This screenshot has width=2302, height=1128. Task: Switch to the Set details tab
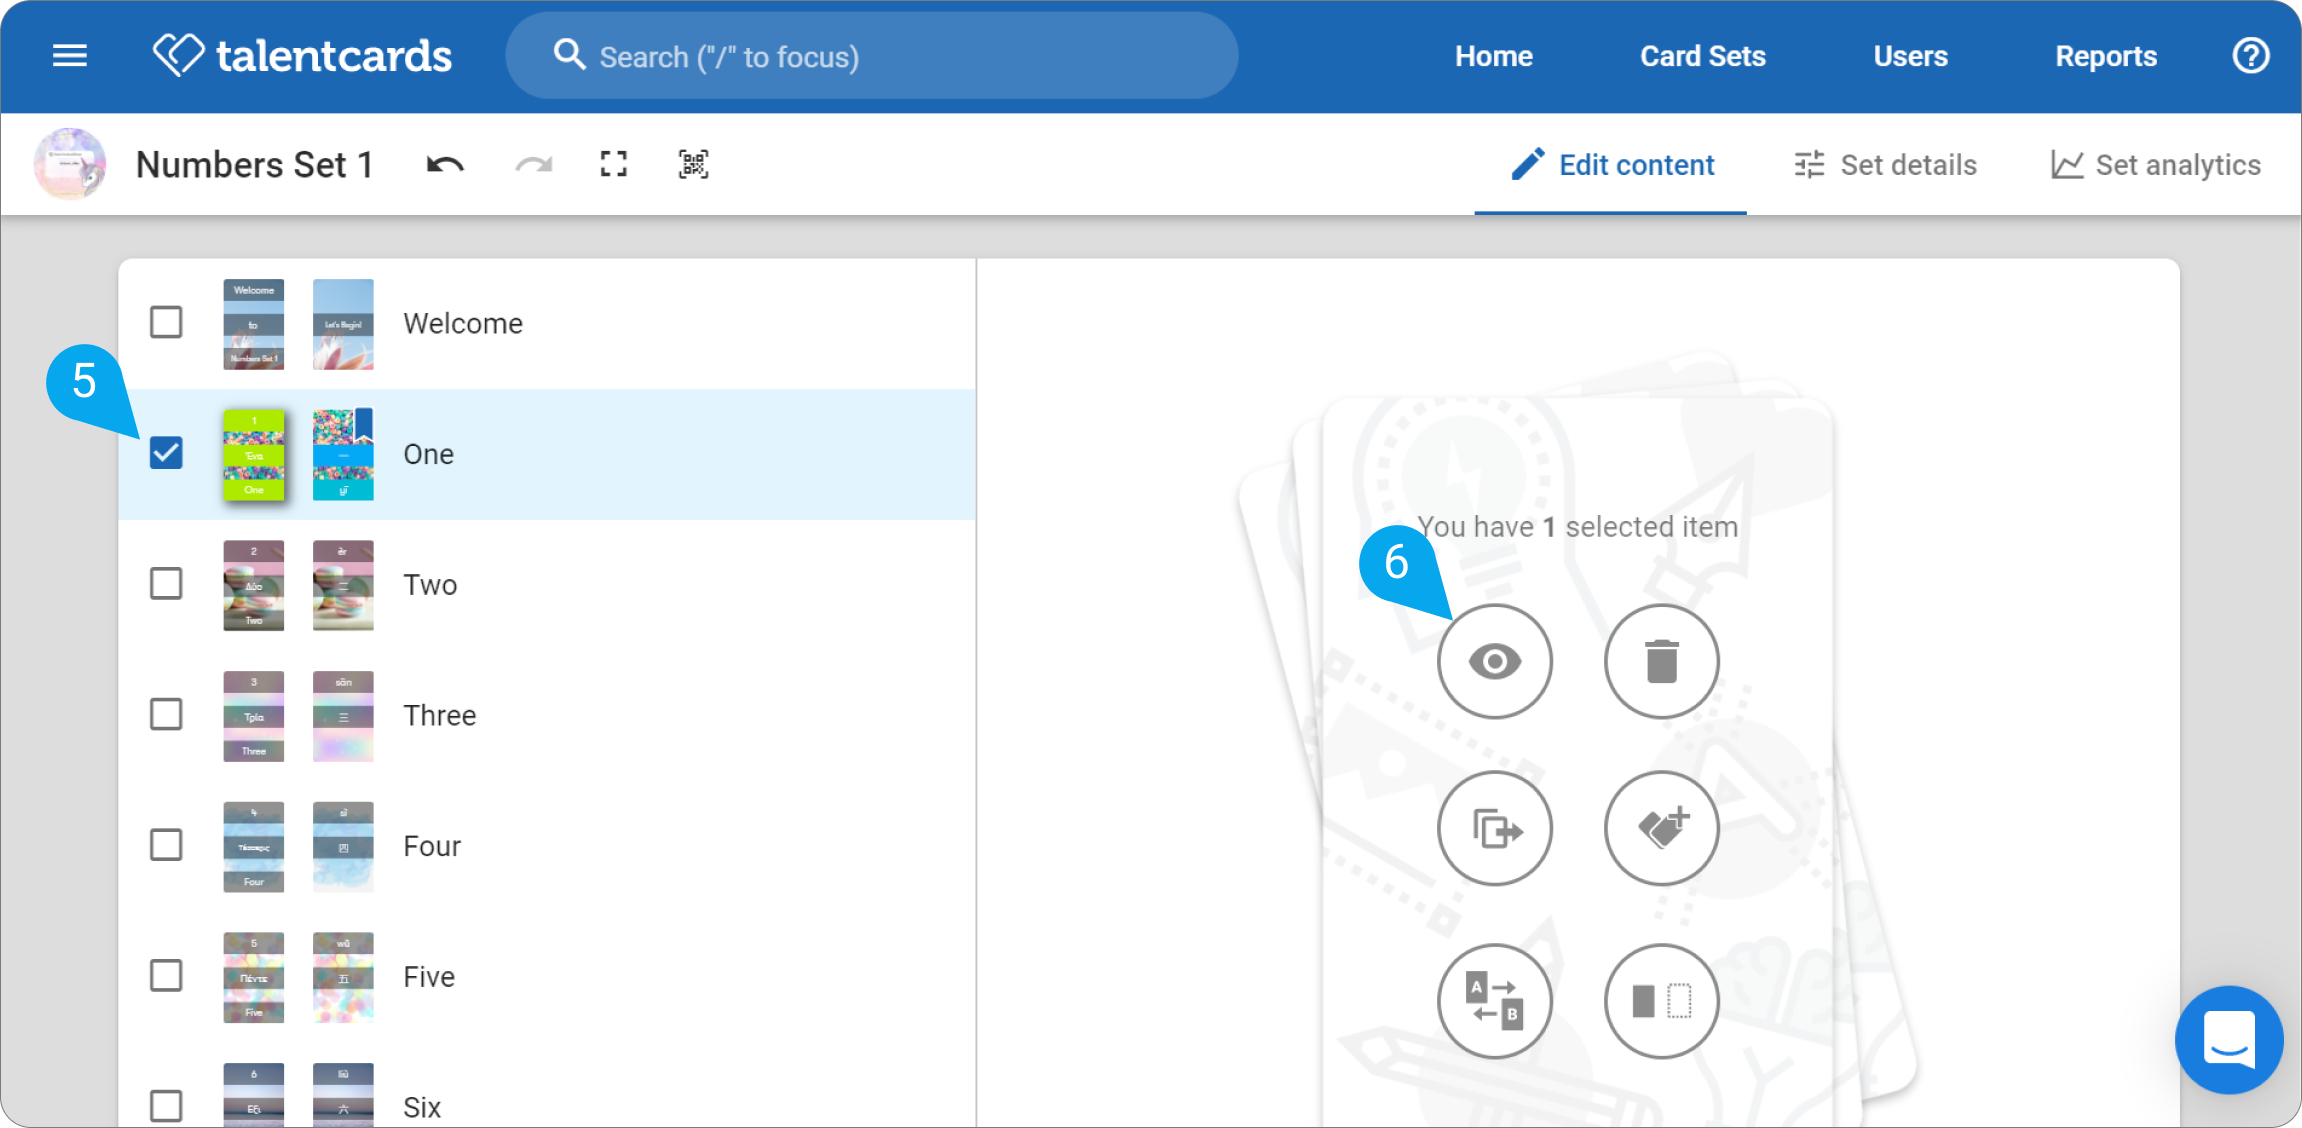point(1885,165)
